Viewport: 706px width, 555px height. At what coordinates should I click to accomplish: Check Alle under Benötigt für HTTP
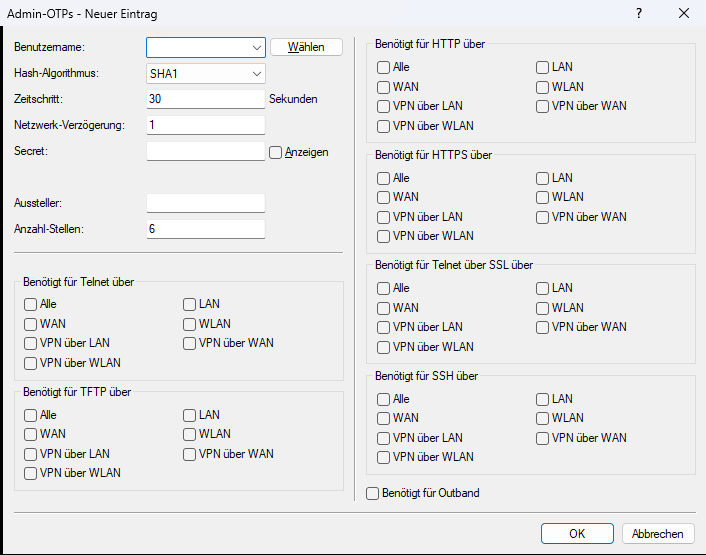pyautogui.click(x=384, y=67)
